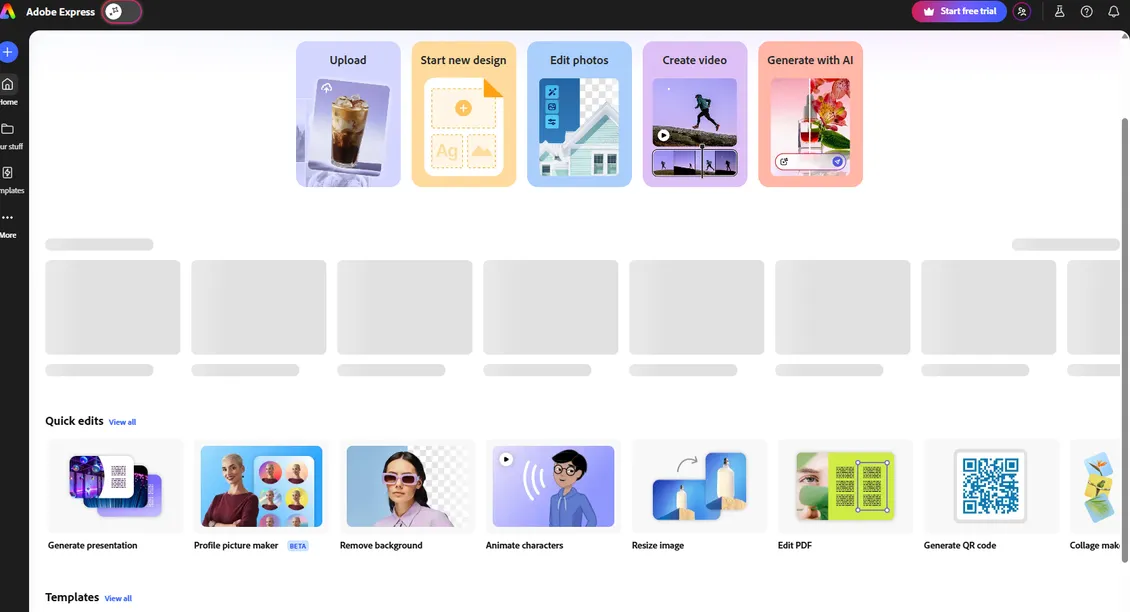Open the Resize image quick edit
1130x612 pixels.
tap(699, 496)
